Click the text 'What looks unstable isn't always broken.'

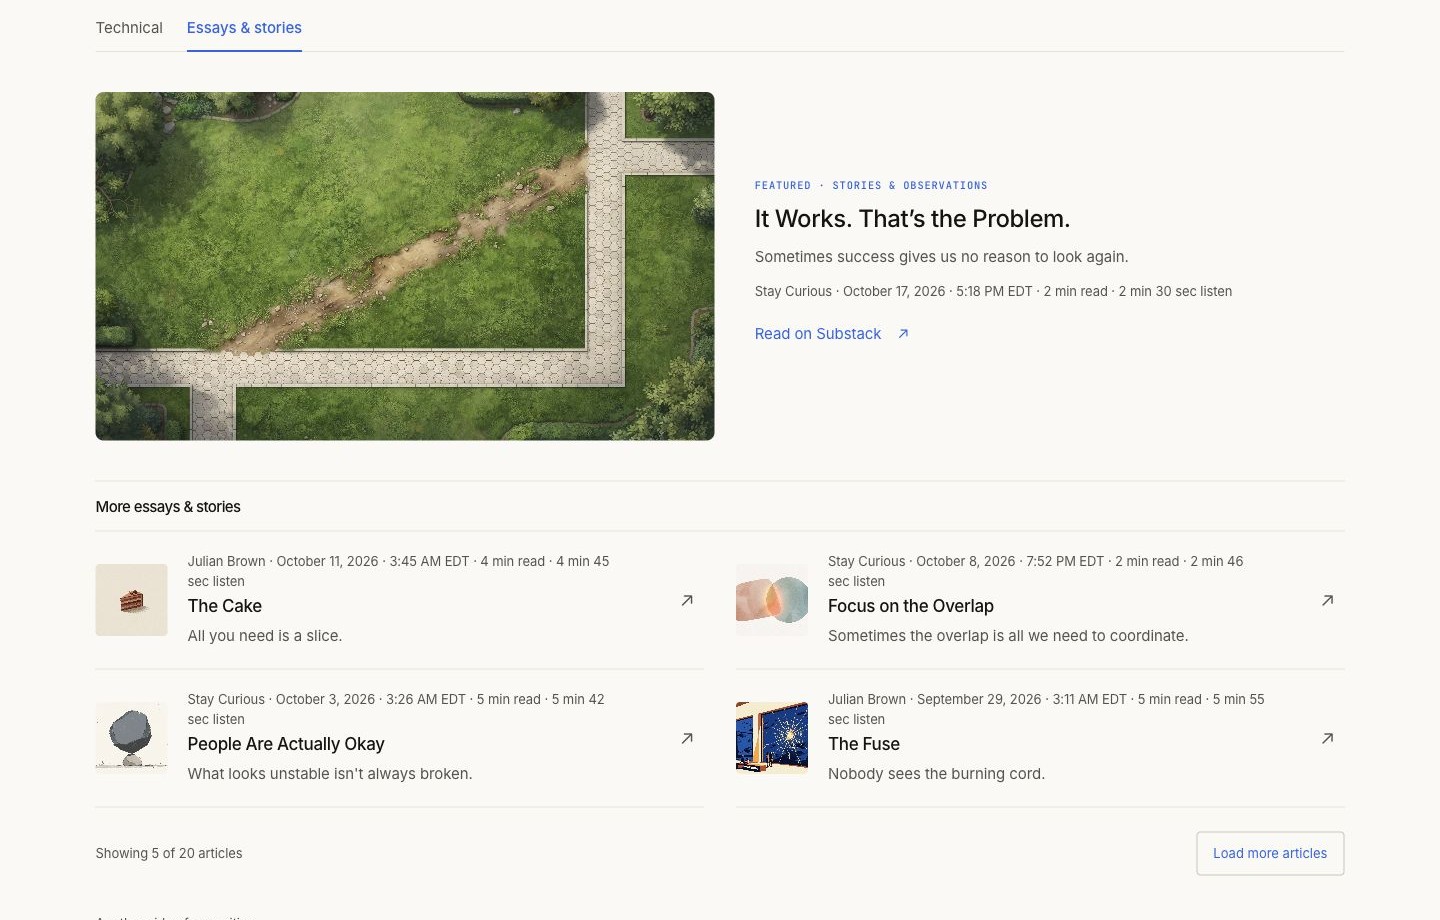(330, 774)
